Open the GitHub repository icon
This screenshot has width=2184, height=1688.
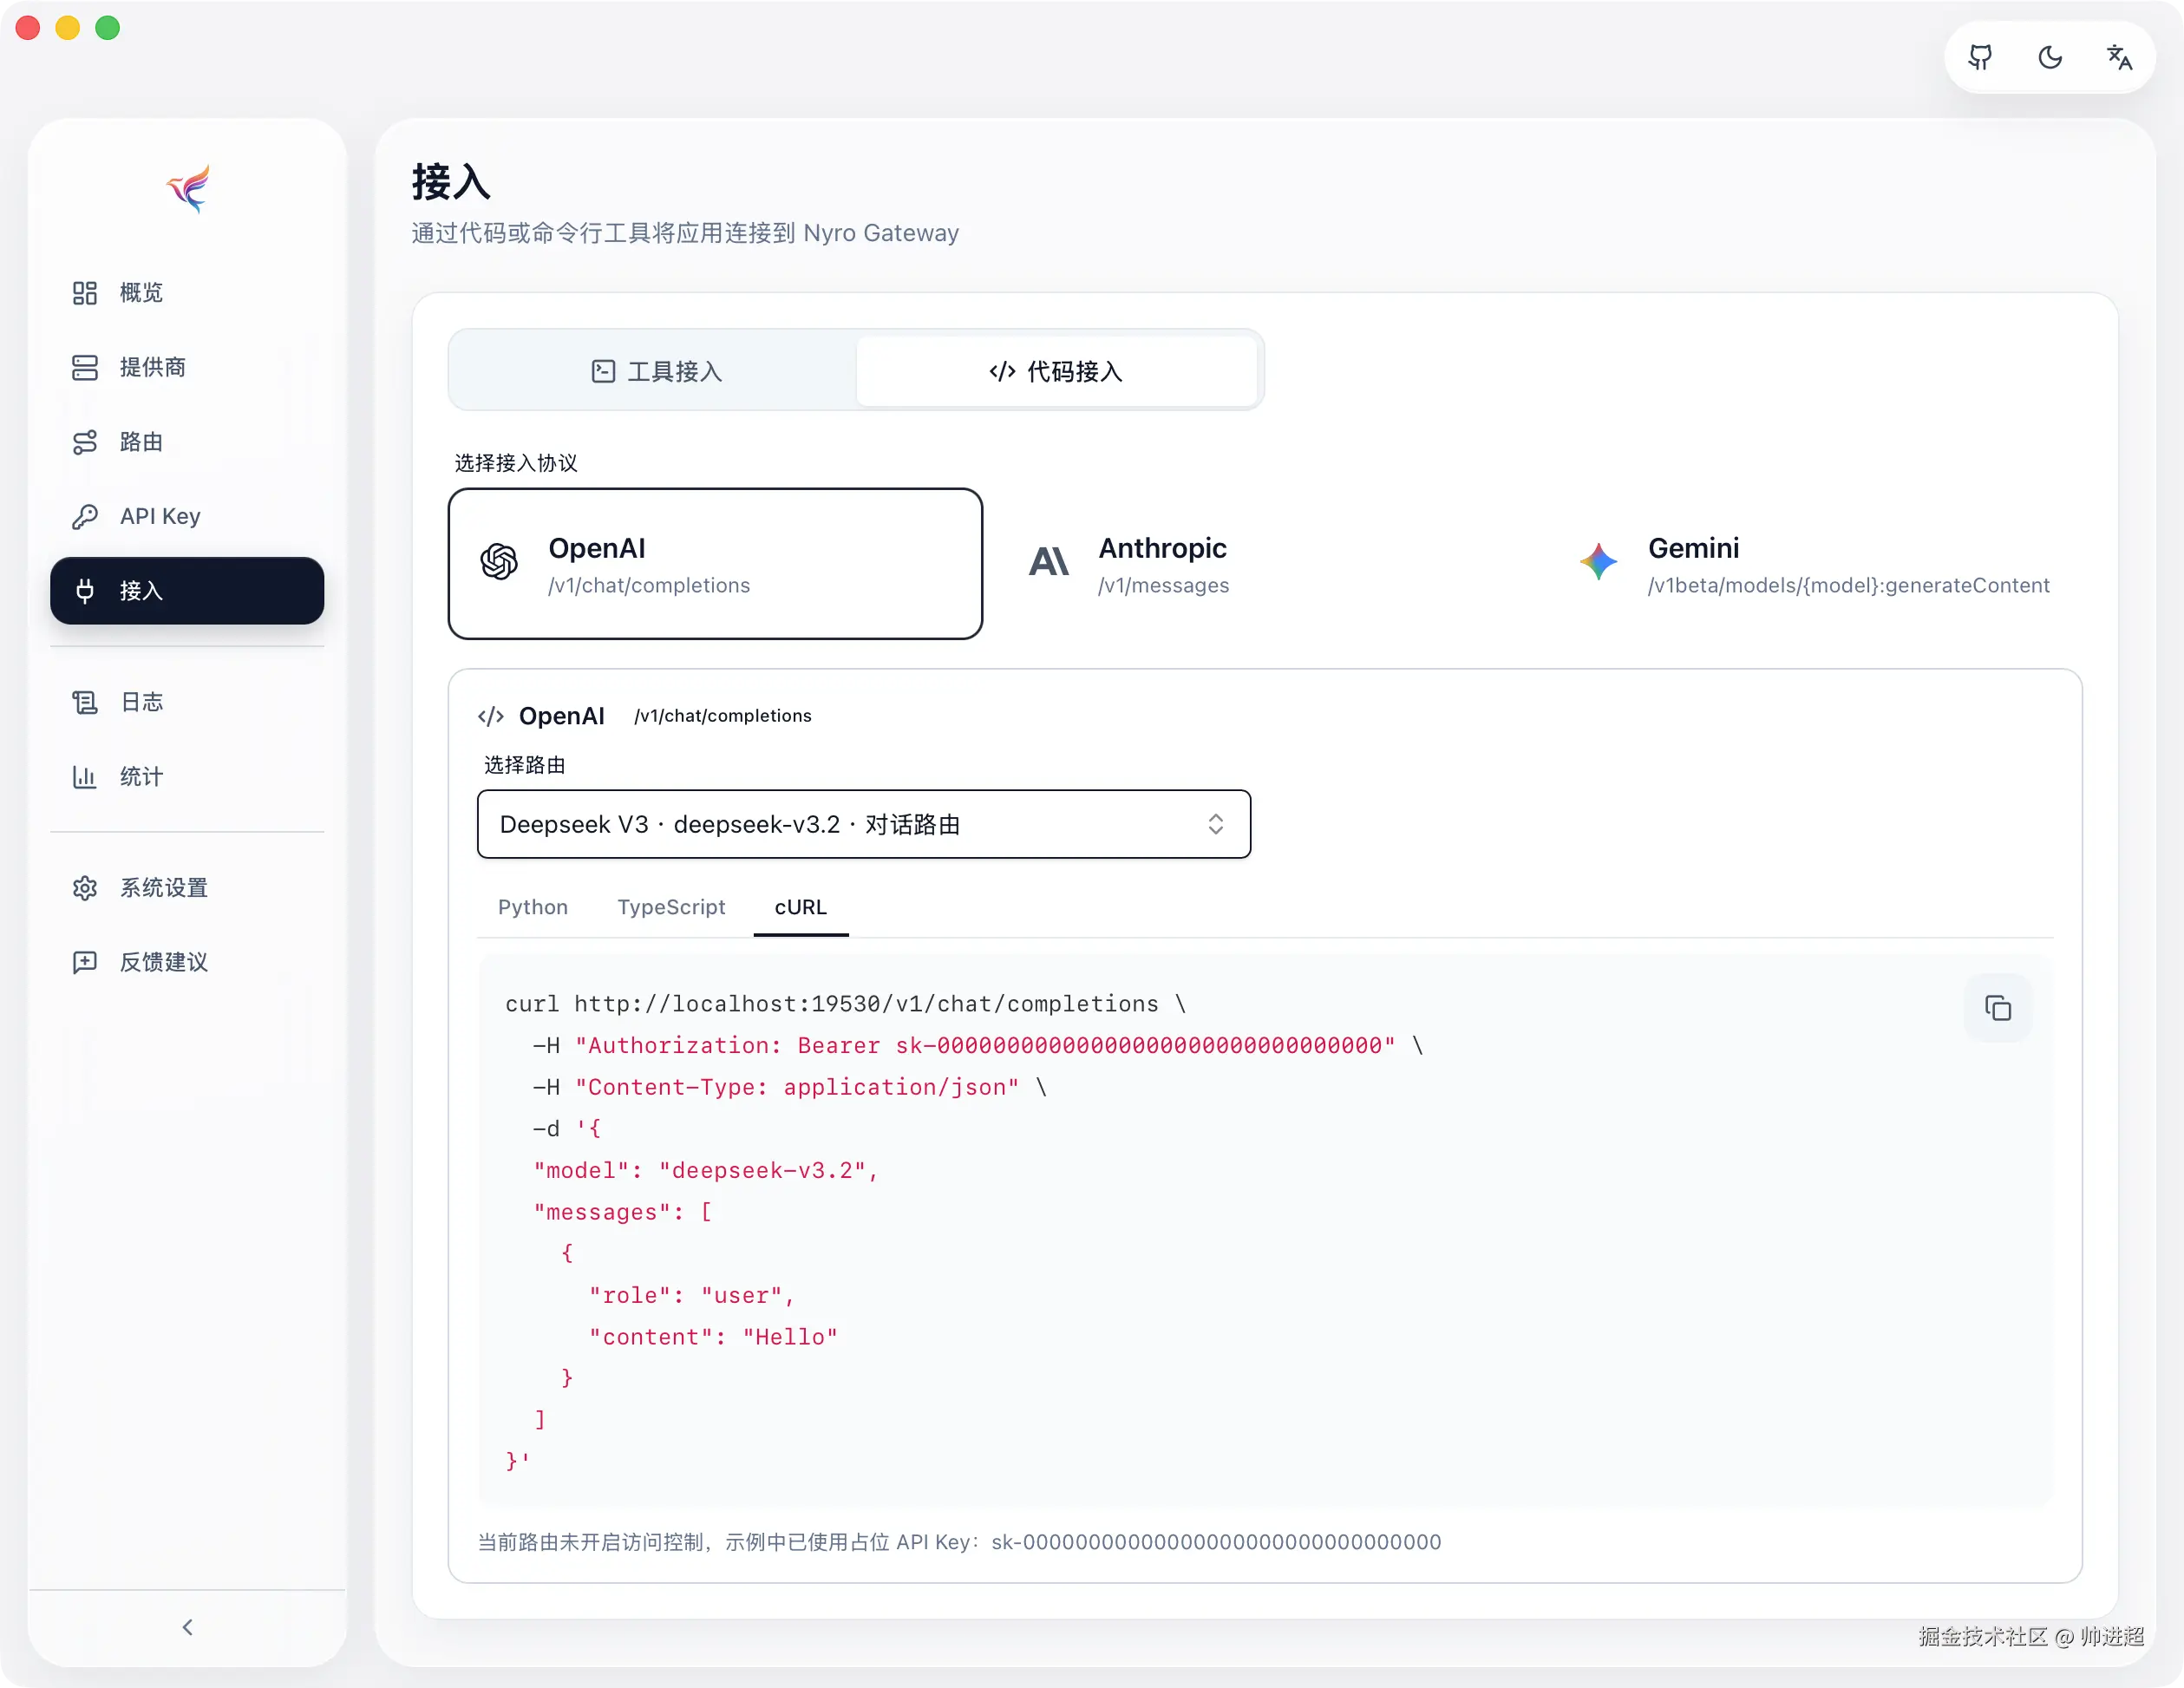point(1980,57)
